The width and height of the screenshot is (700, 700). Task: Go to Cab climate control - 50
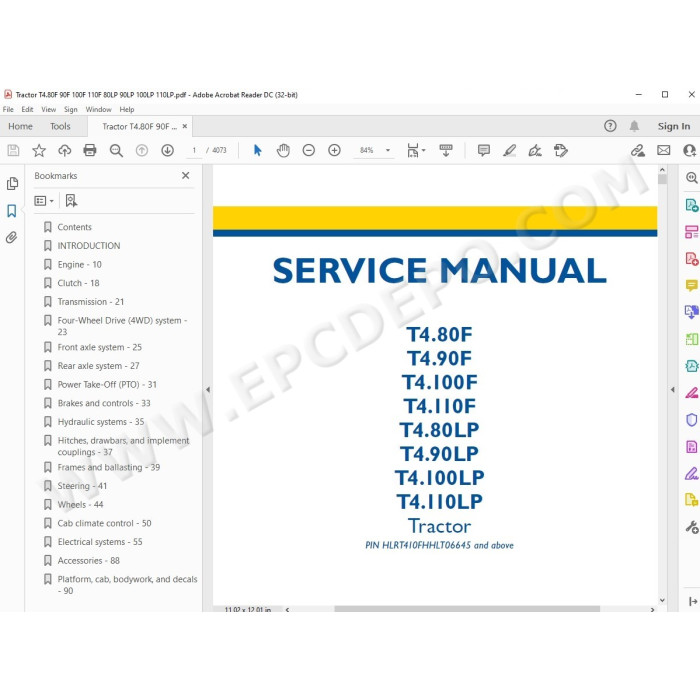(x=104, y=523)
